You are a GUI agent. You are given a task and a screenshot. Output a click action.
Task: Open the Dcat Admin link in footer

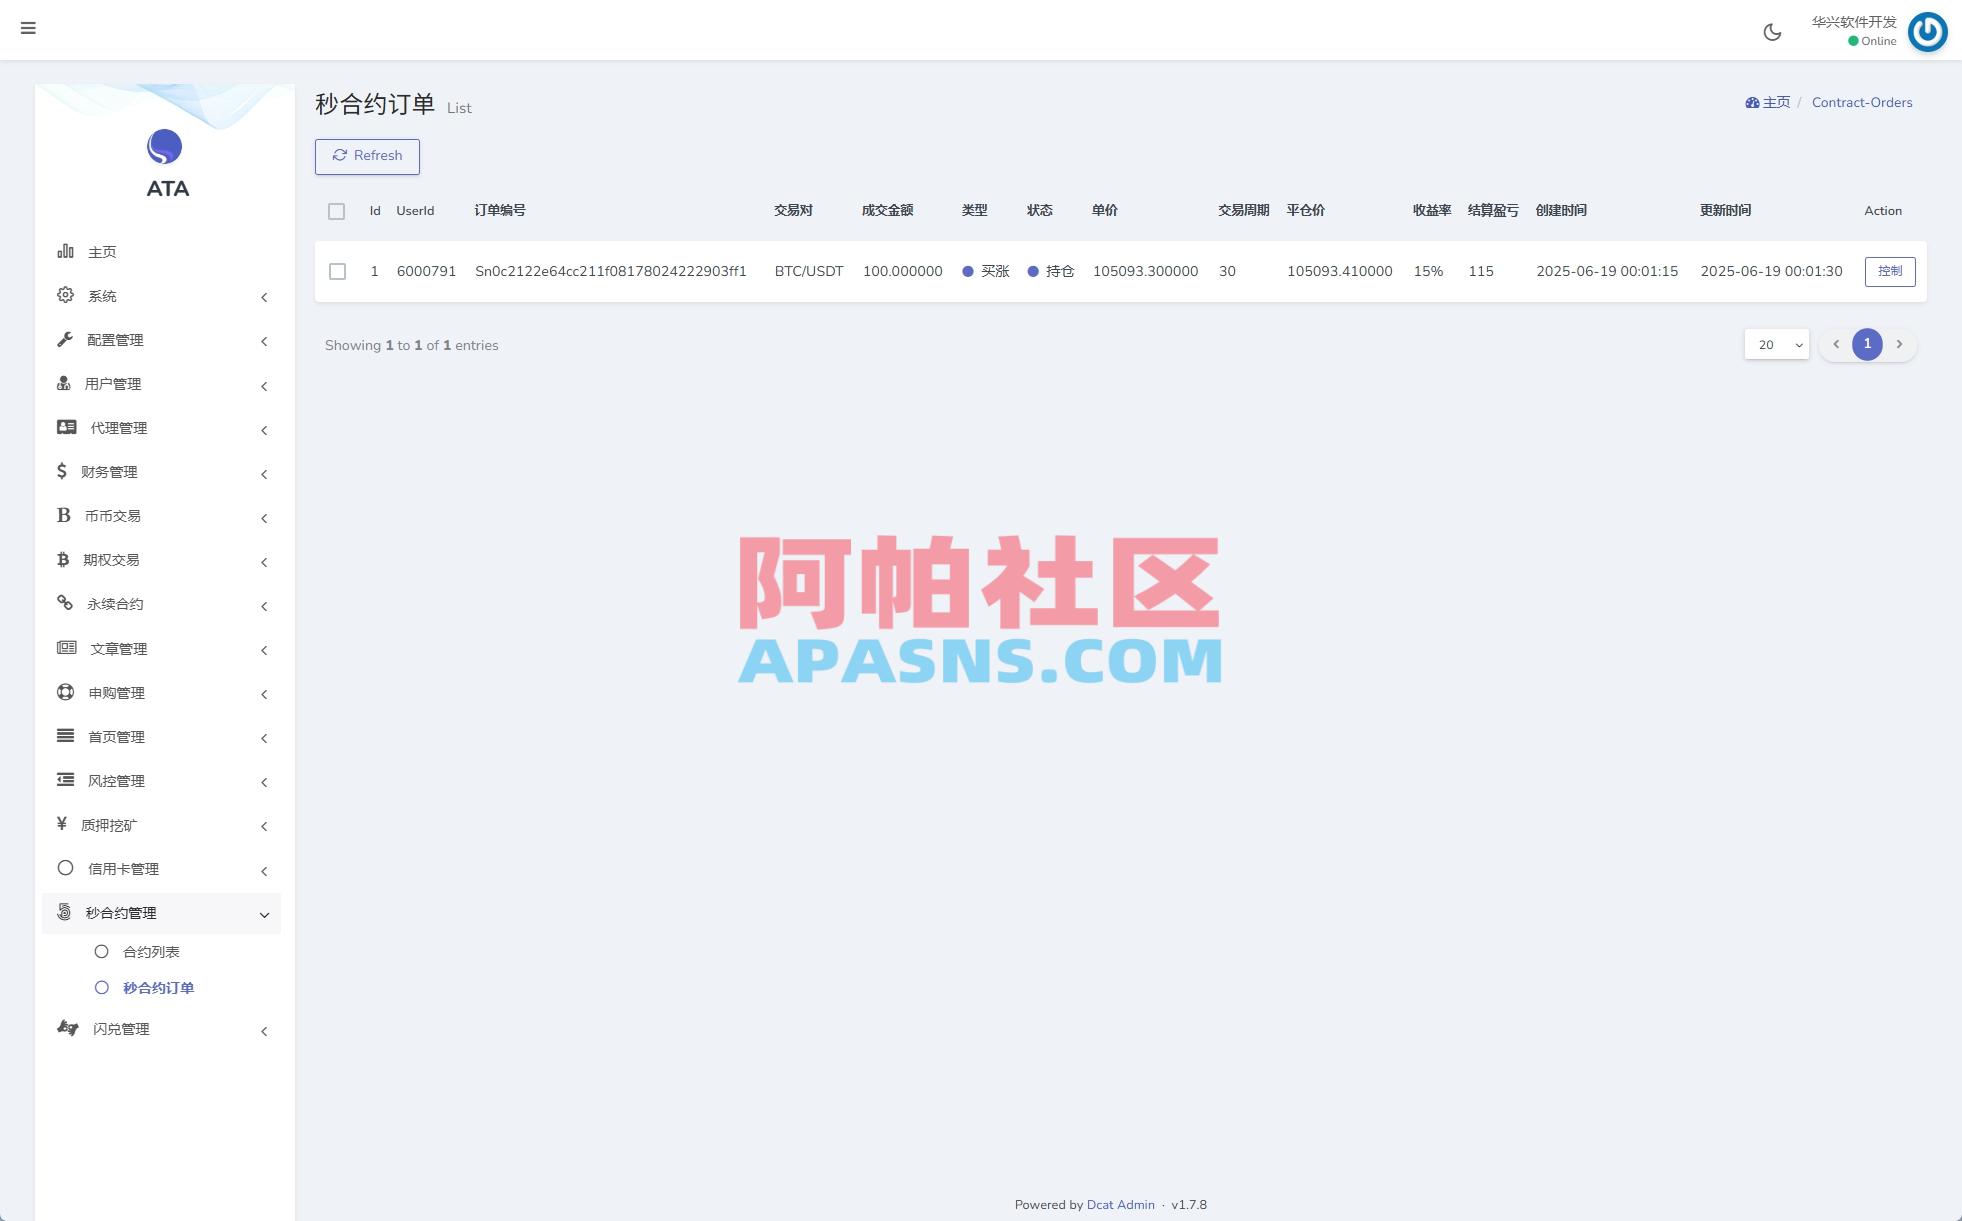coord(1120,1204)
